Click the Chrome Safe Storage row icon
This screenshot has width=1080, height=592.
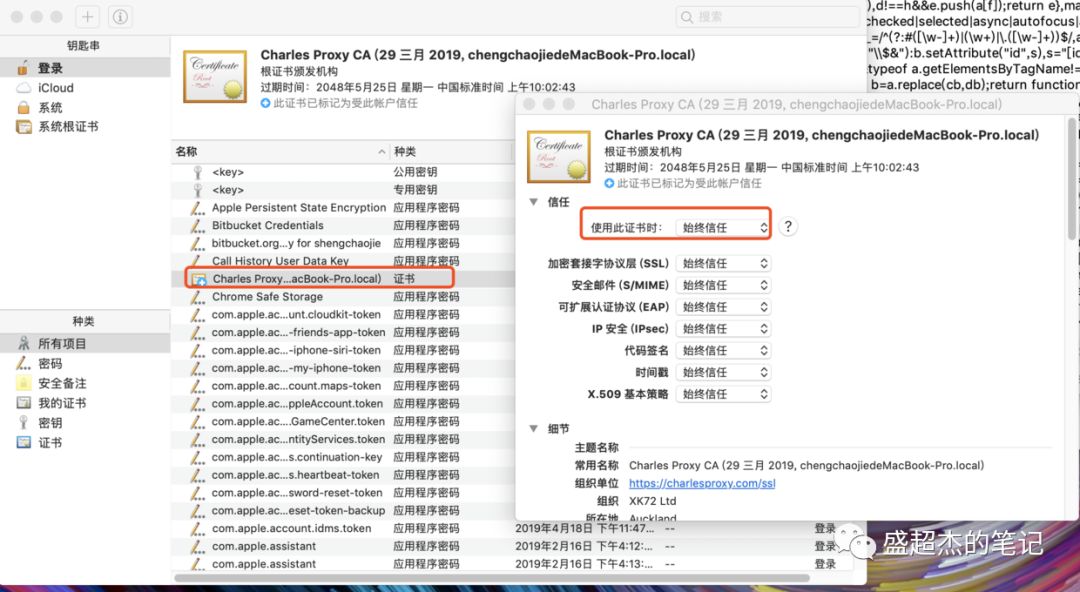coord(198,297)
